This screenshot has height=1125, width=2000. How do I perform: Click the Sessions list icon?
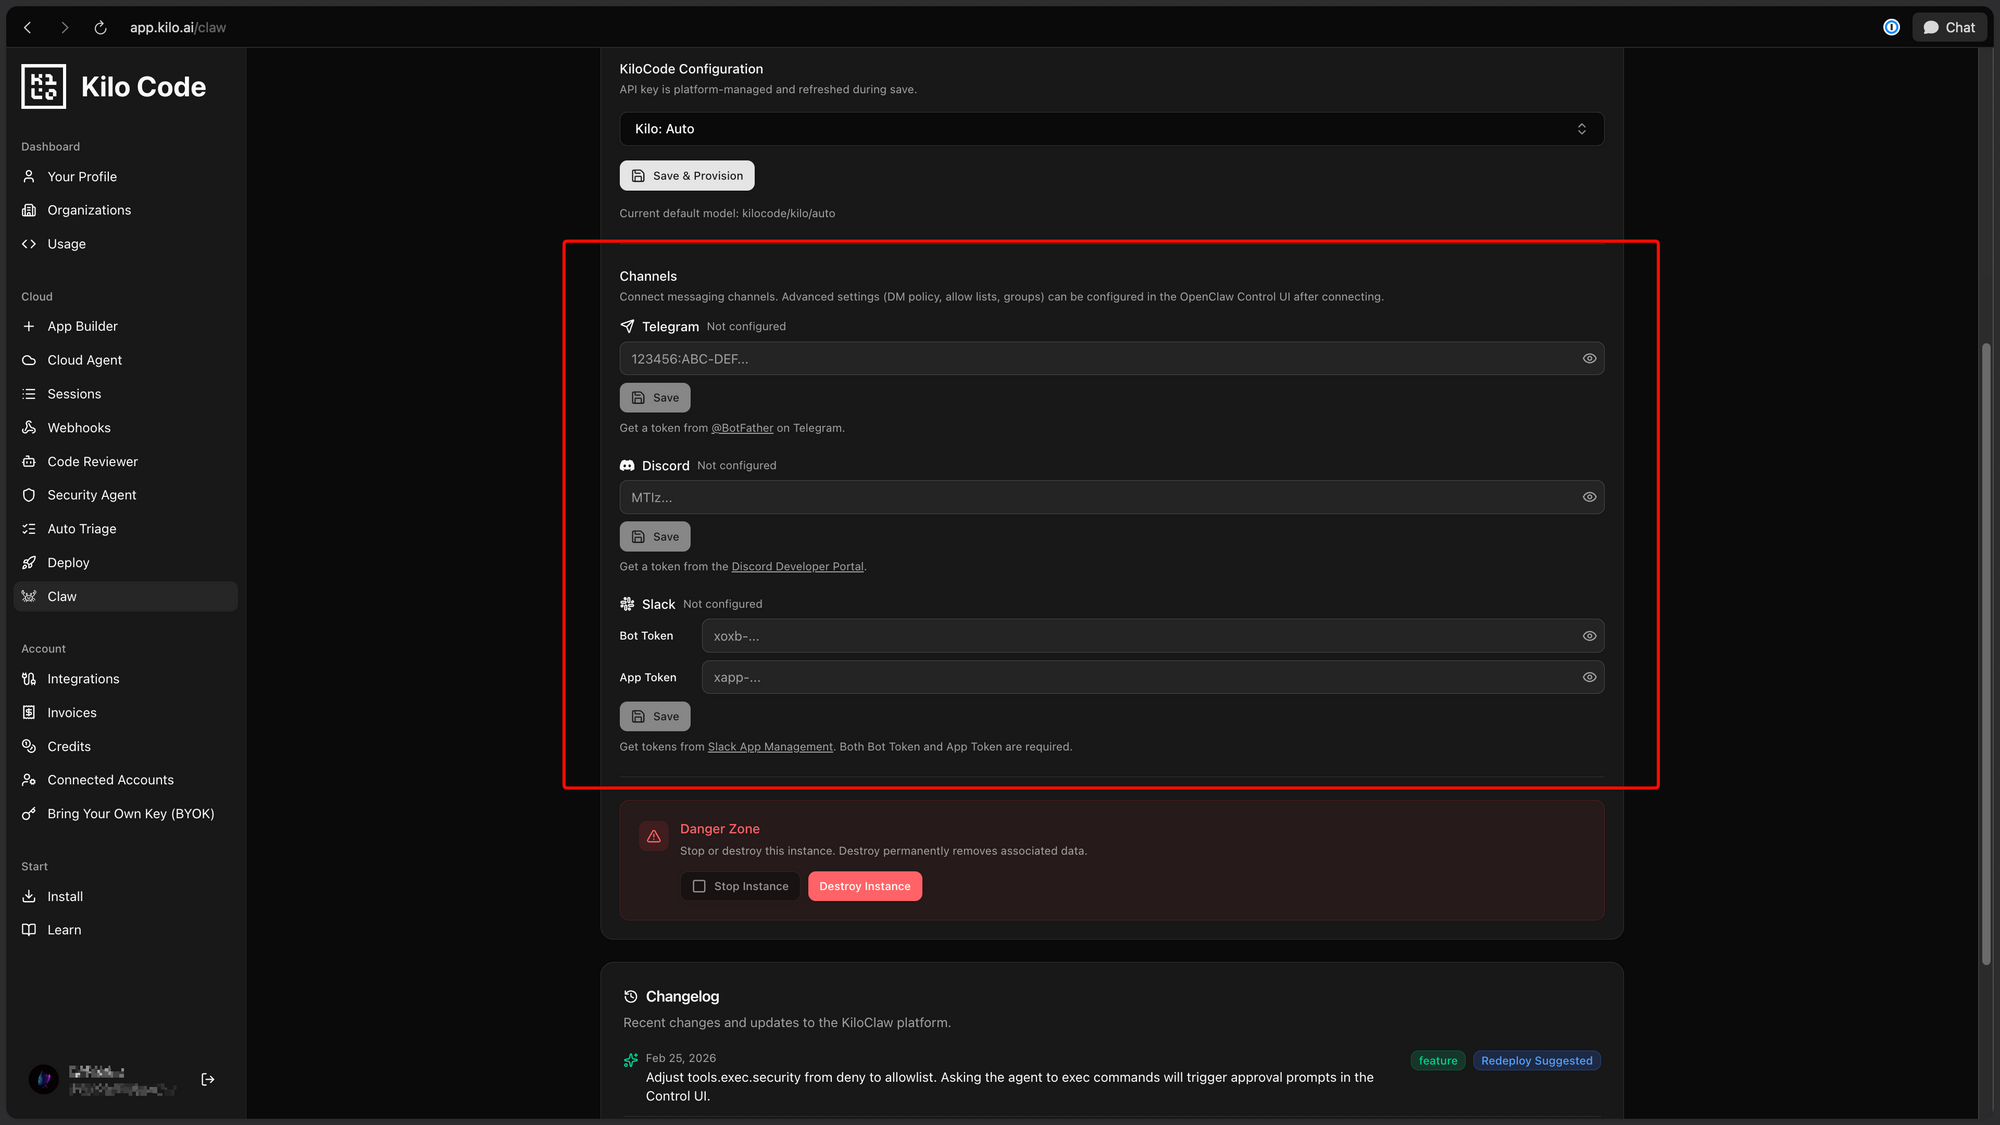[x=29, y=394]
